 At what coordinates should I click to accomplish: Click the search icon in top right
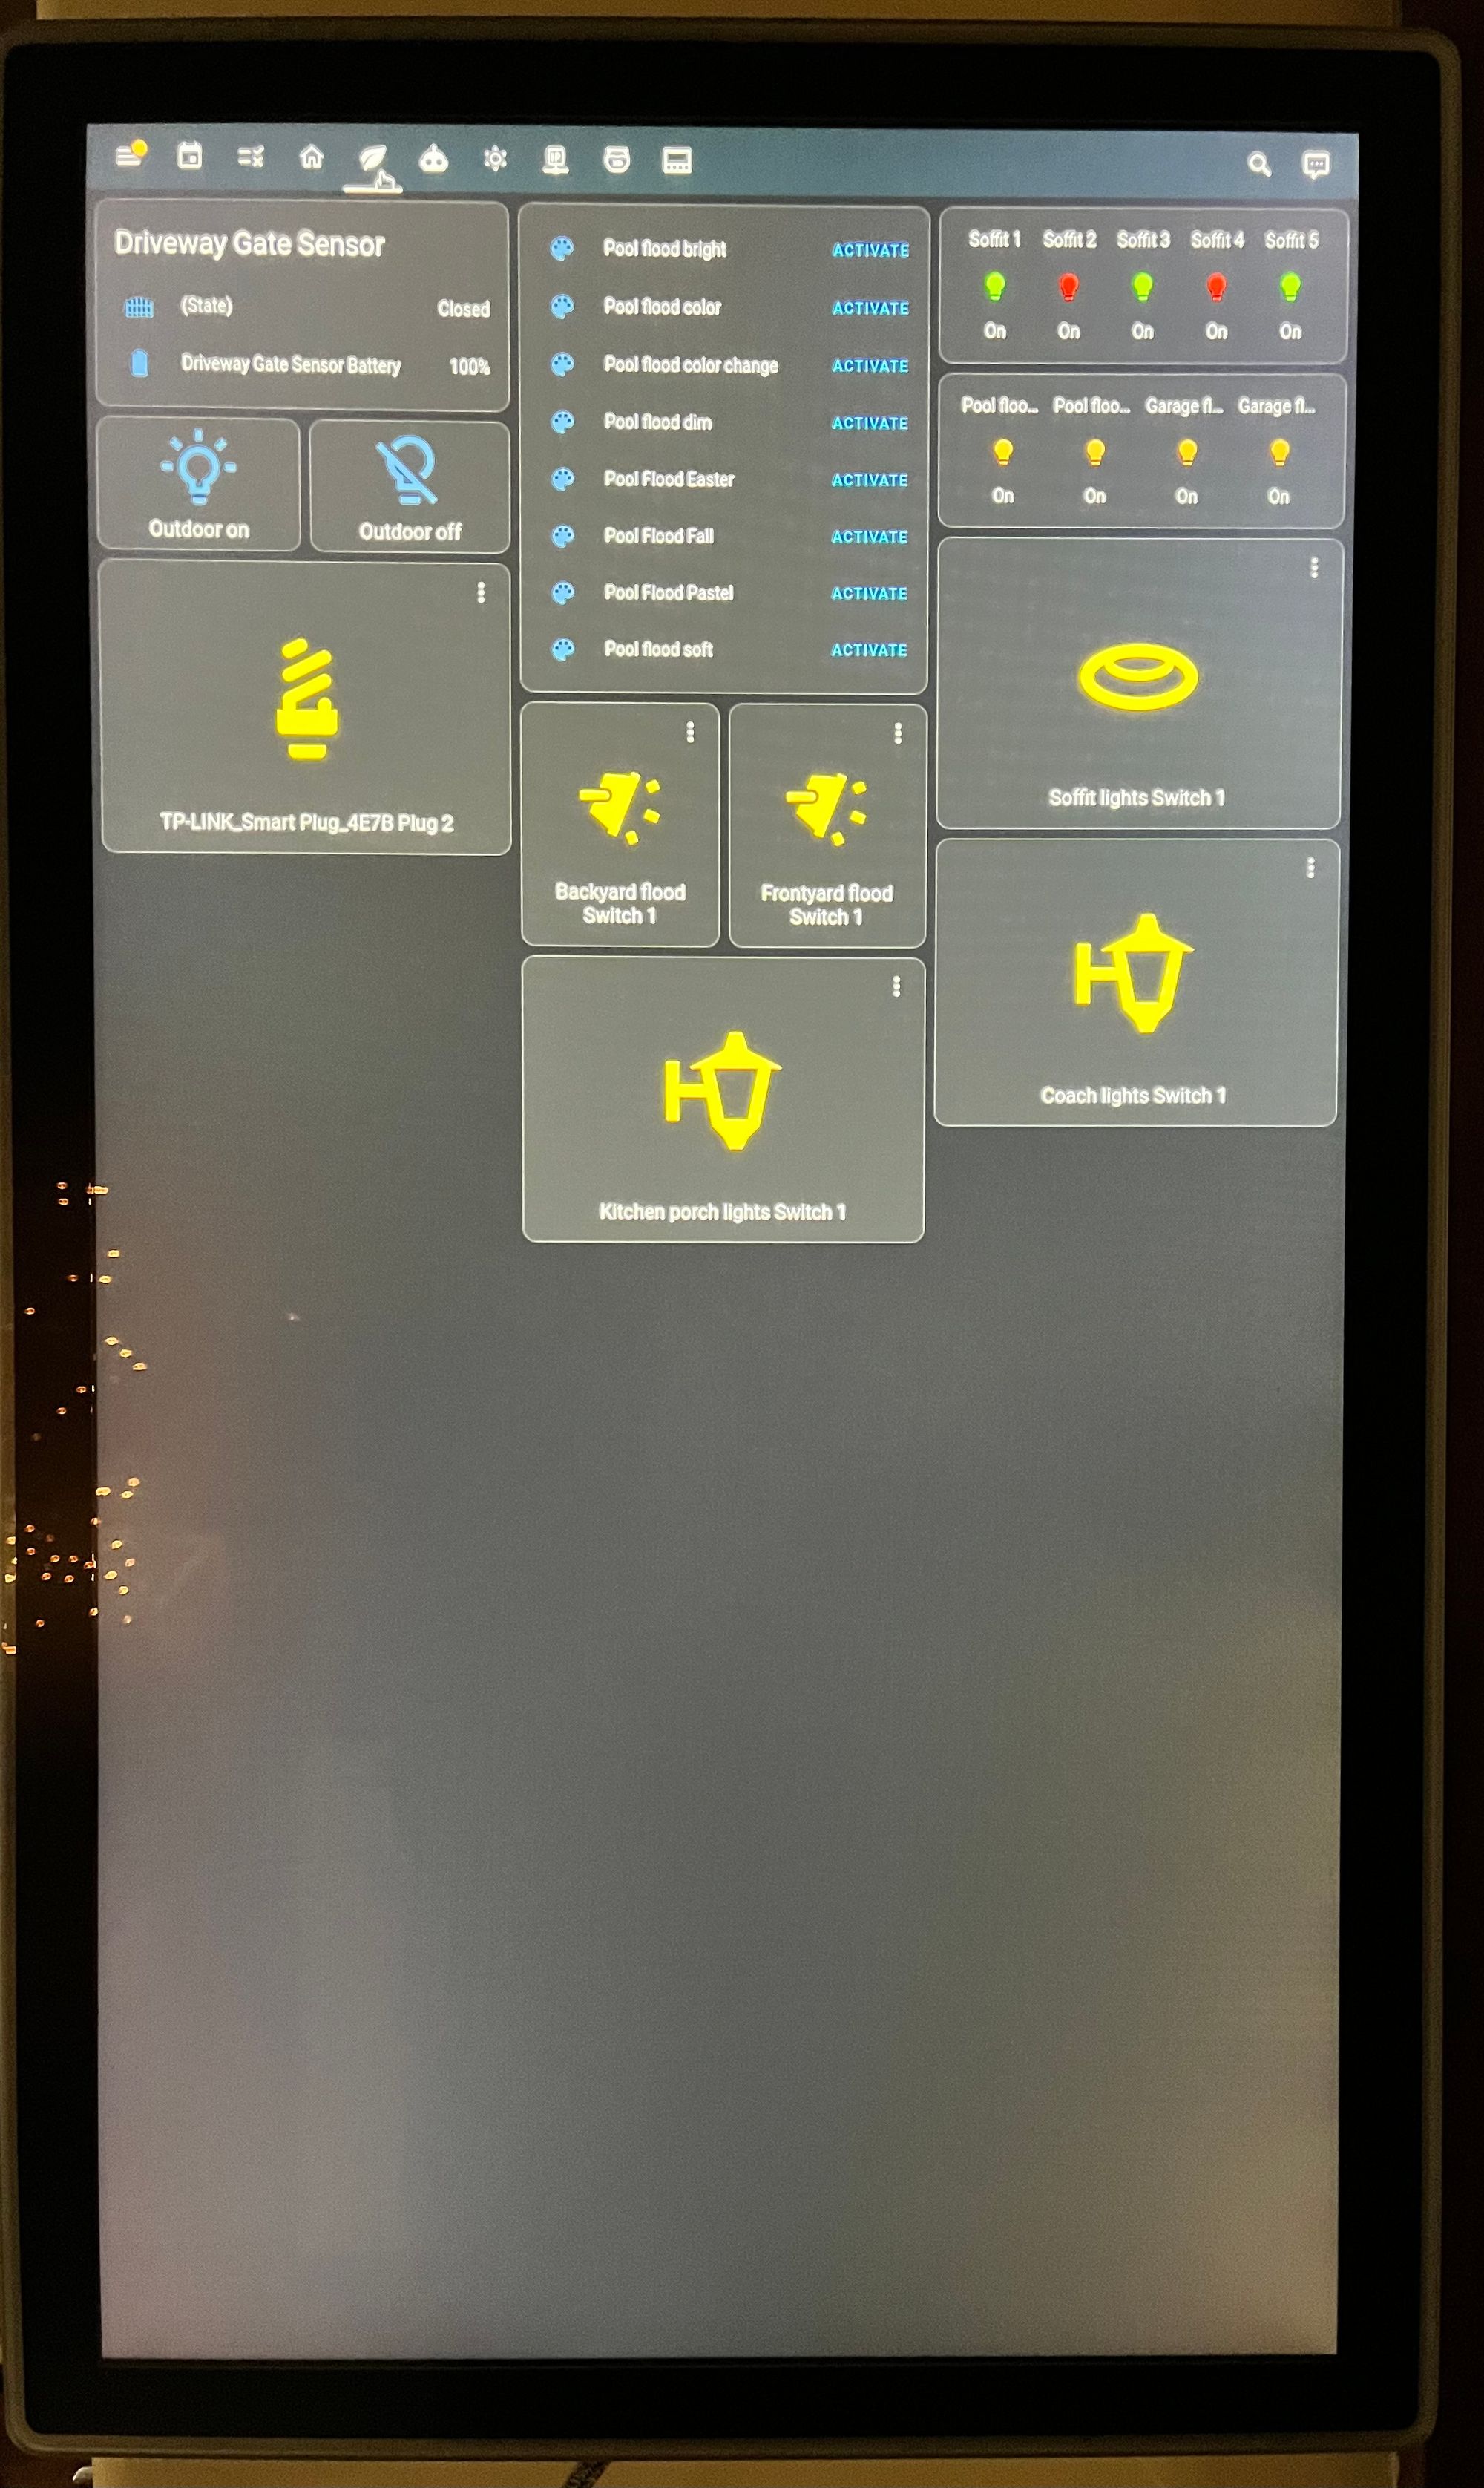click(1261, 161)
